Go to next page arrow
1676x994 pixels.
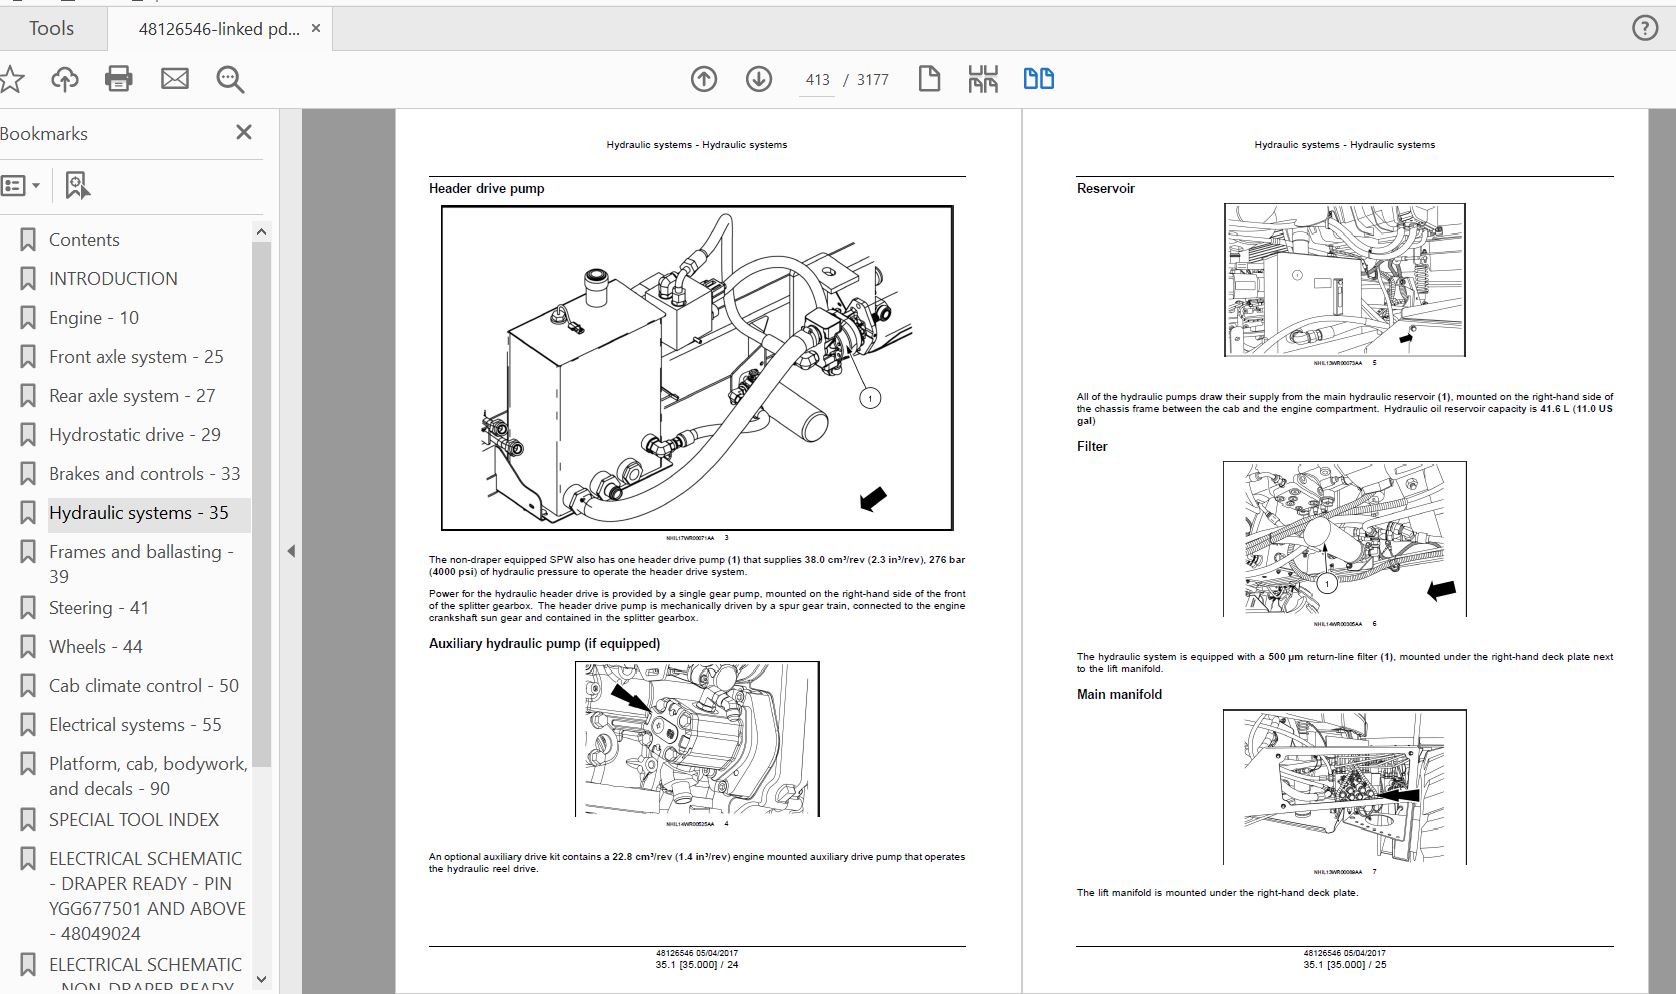pyautogui.click(x=759, y=79)
